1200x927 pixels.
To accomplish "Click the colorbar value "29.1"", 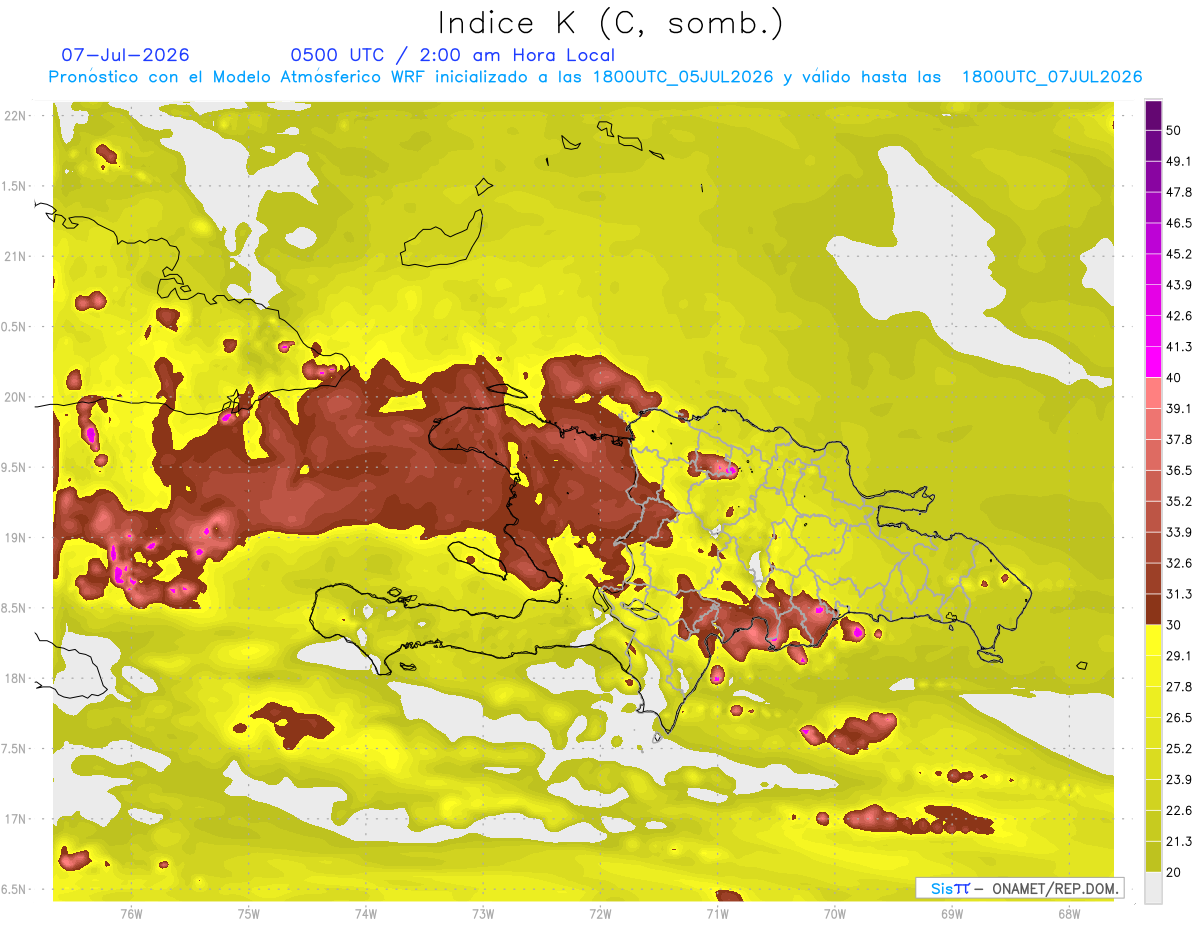I will (1179, 656).
